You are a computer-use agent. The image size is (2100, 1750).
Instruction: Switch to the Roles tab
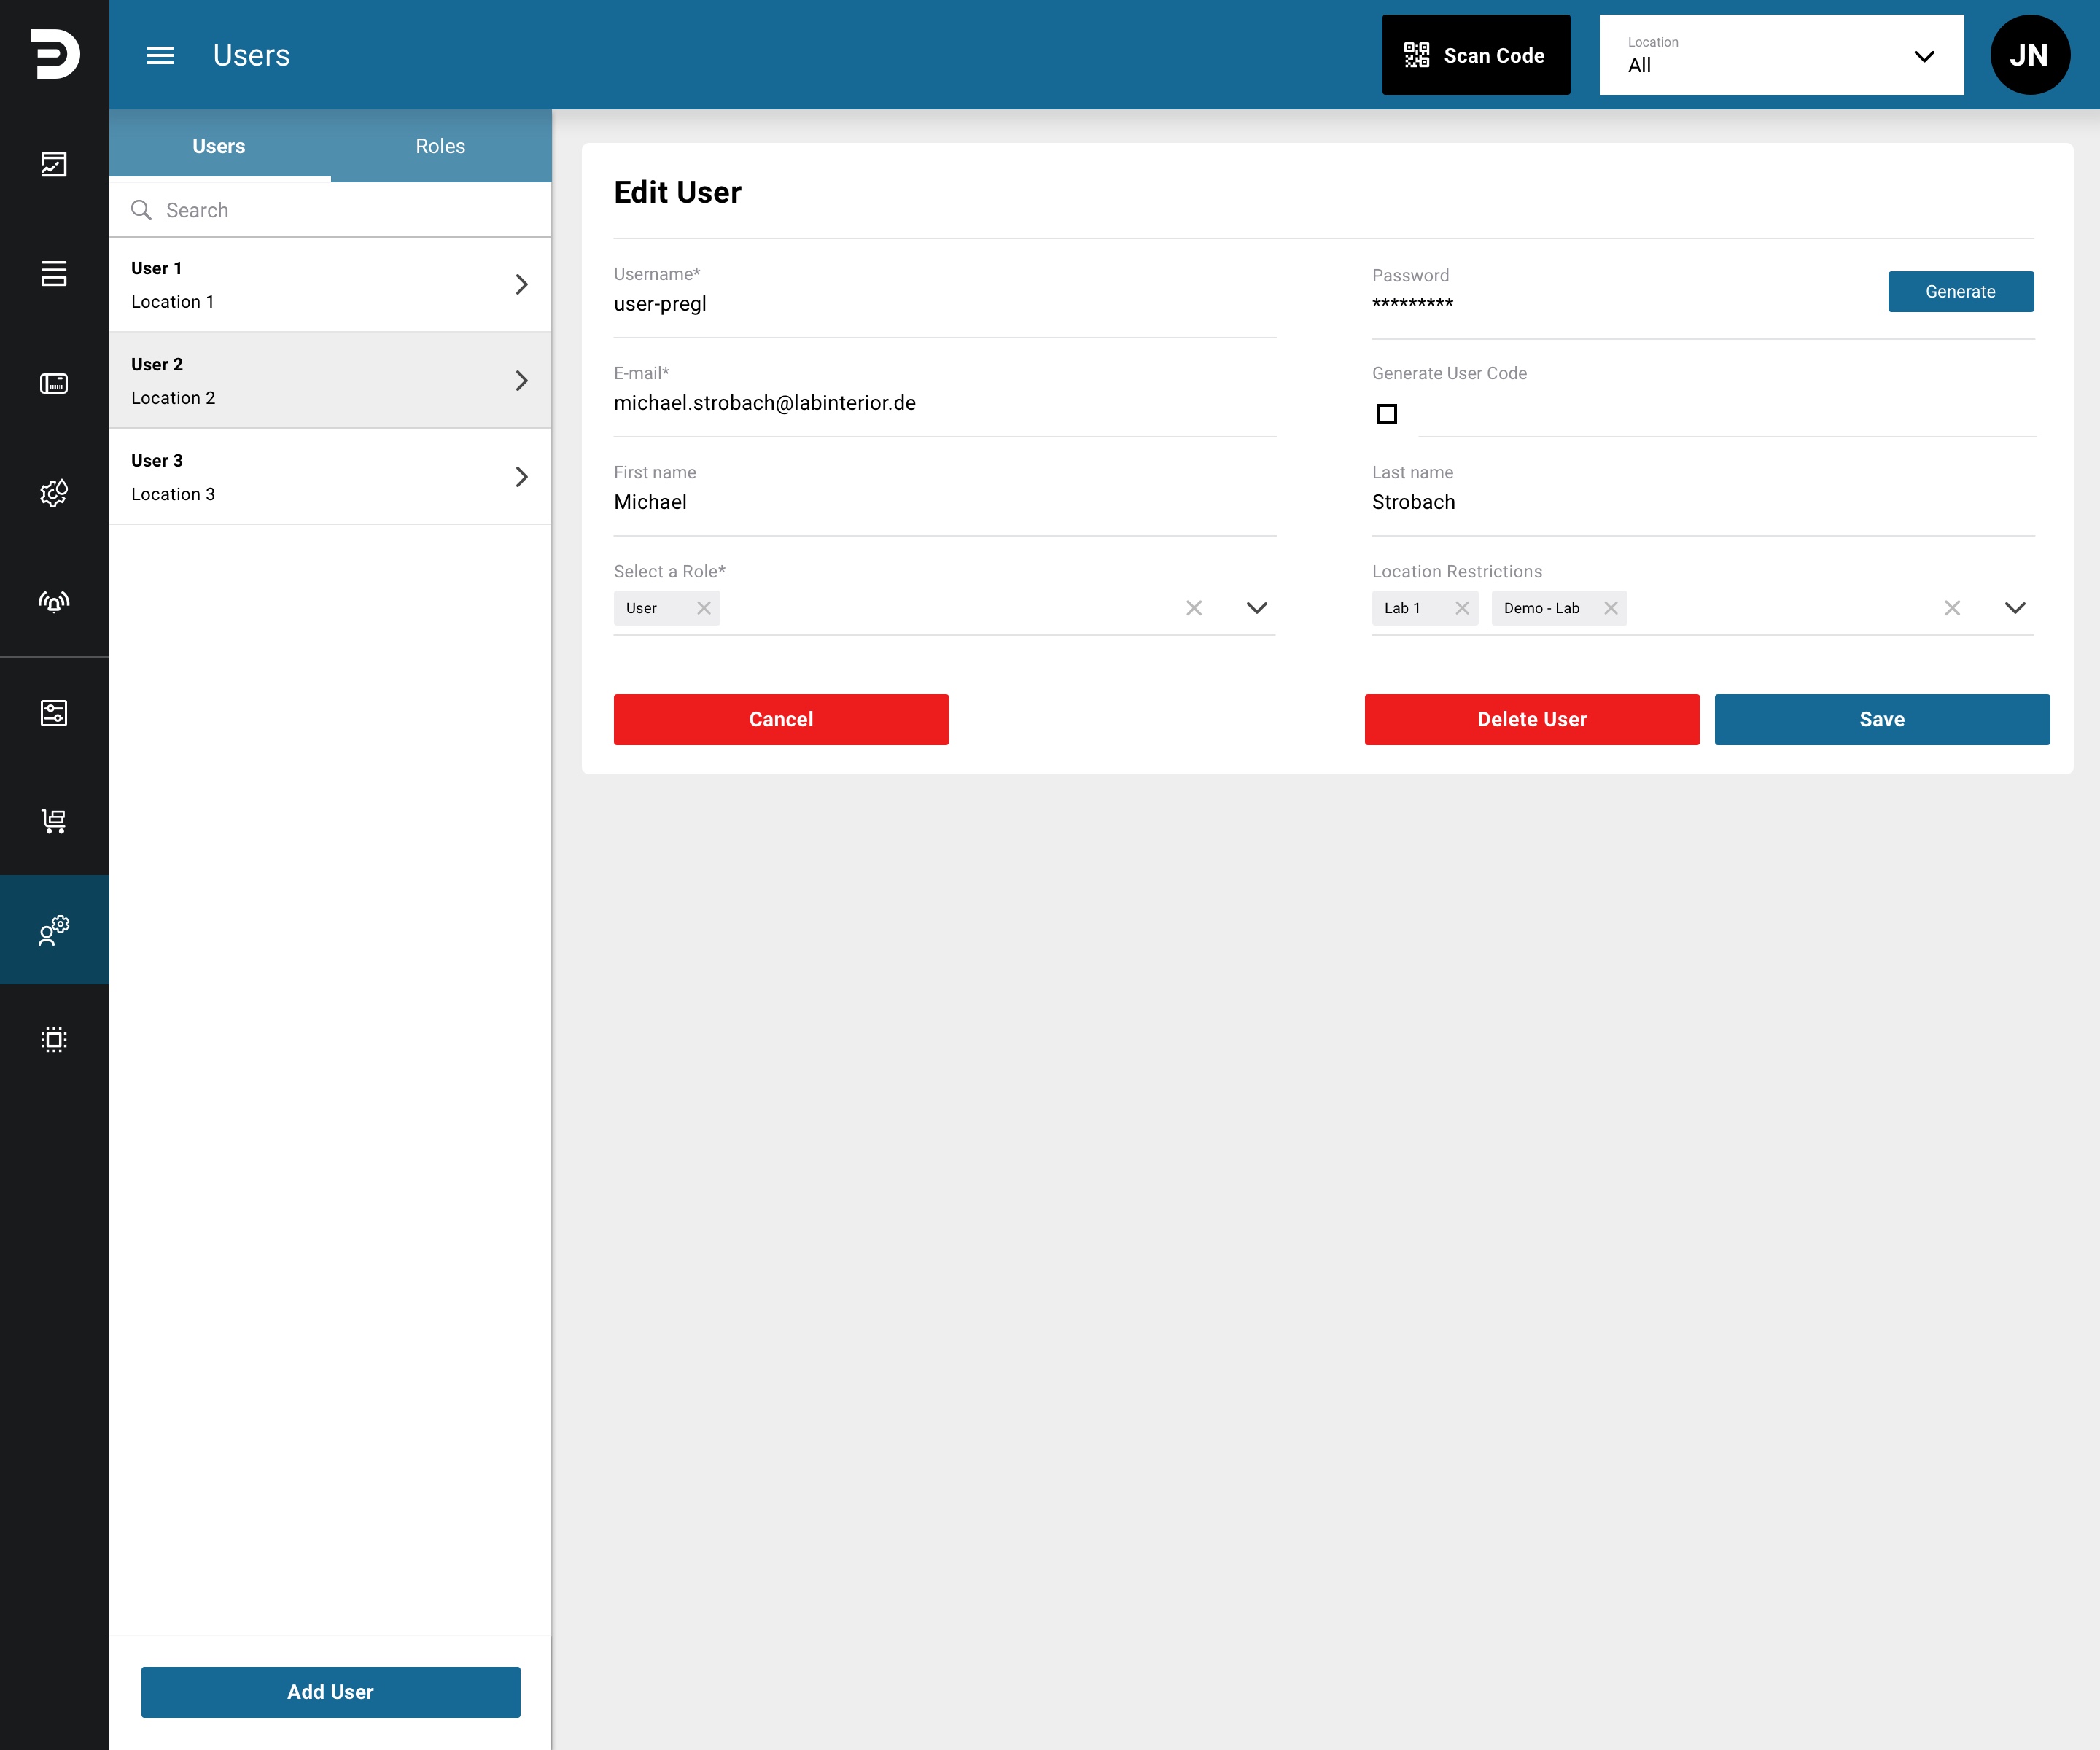[441, 146]
